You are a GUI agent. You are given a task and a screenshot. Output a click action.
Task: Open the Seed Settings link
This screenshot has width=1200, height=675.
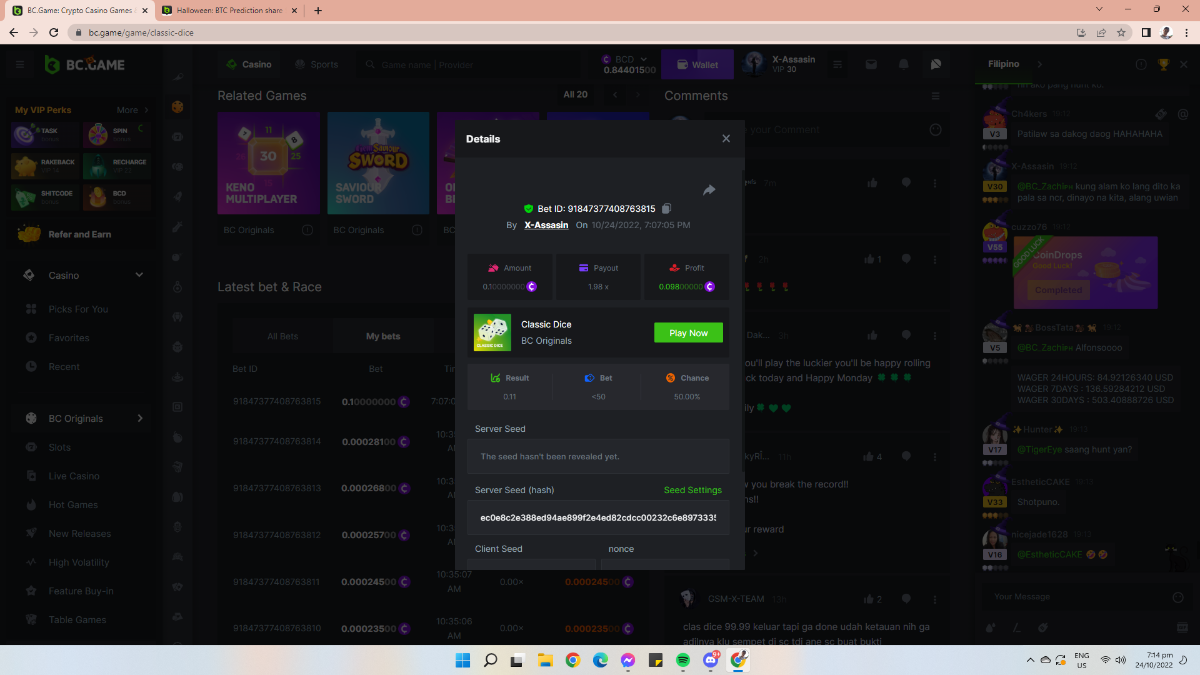(692, 490)
